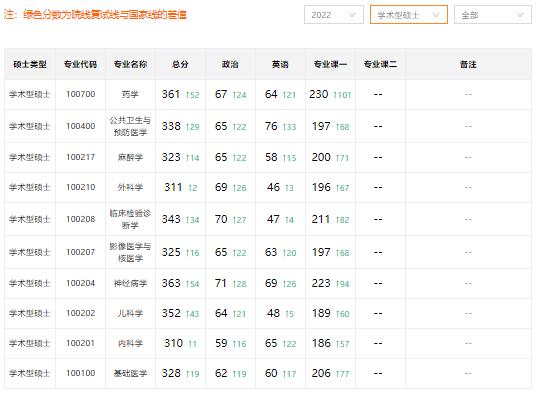Select politics score 71
The height and width of the screenshot is (395, 536).
coord(221,283)
